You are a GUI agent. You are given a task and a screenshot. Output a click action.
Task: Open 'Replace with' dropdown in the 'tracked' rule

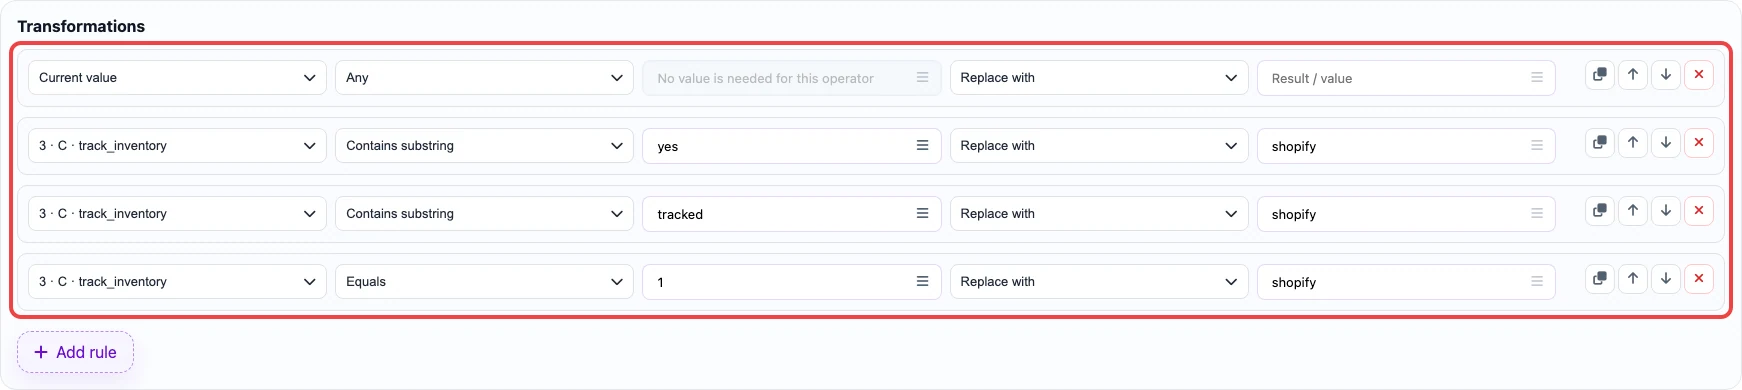[x=1099, y=214]
